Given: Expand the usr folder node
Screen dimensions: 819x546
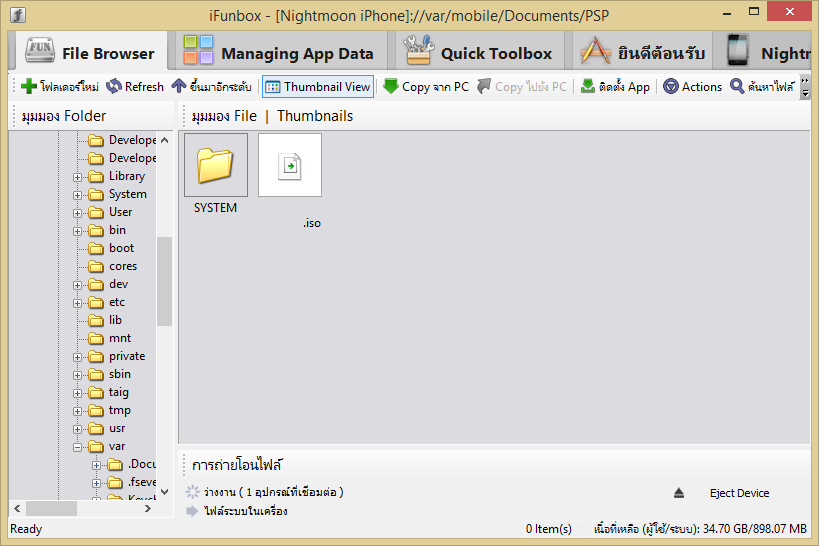Looking at the screenshot, I should [x=77, y=429].
